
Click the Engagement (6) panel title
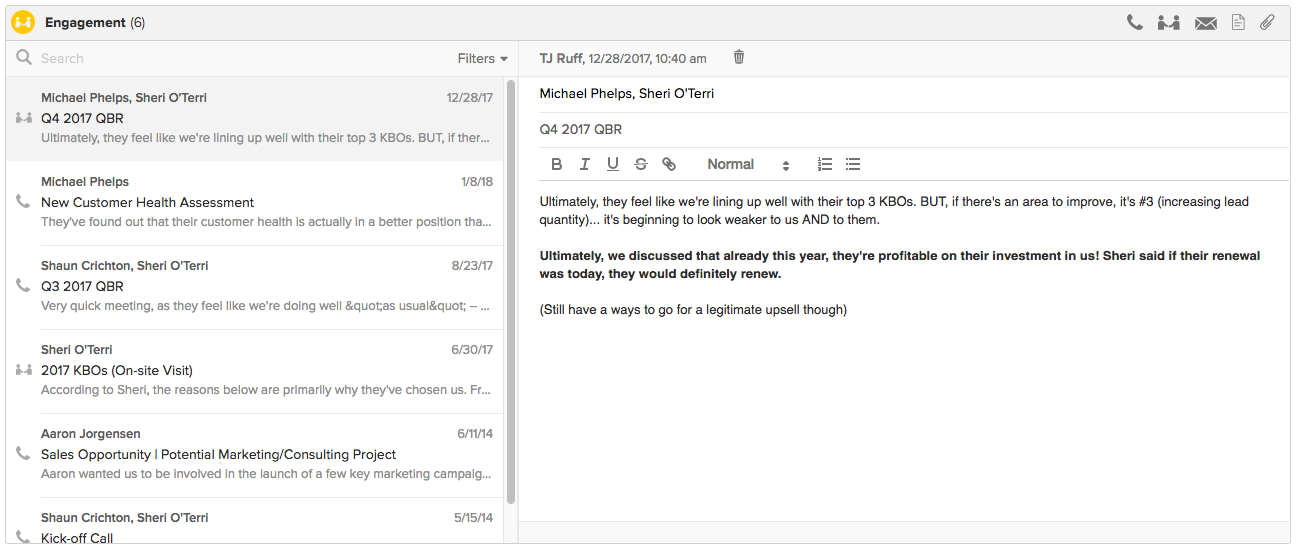click(95, 22)
